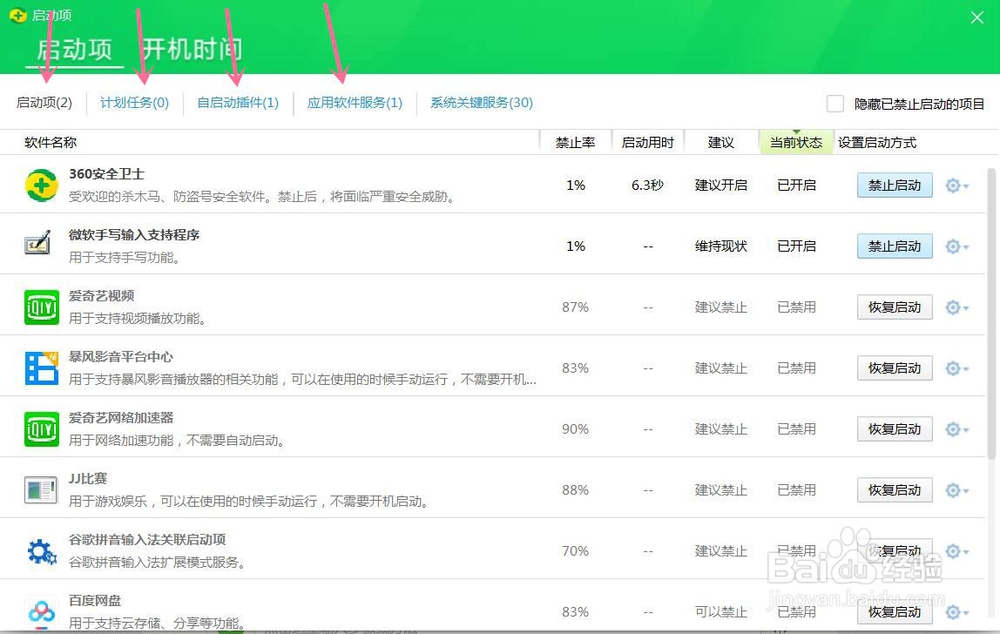Sort by 启动用时 column header
The image size is (1000, 634).
(647, 143)
